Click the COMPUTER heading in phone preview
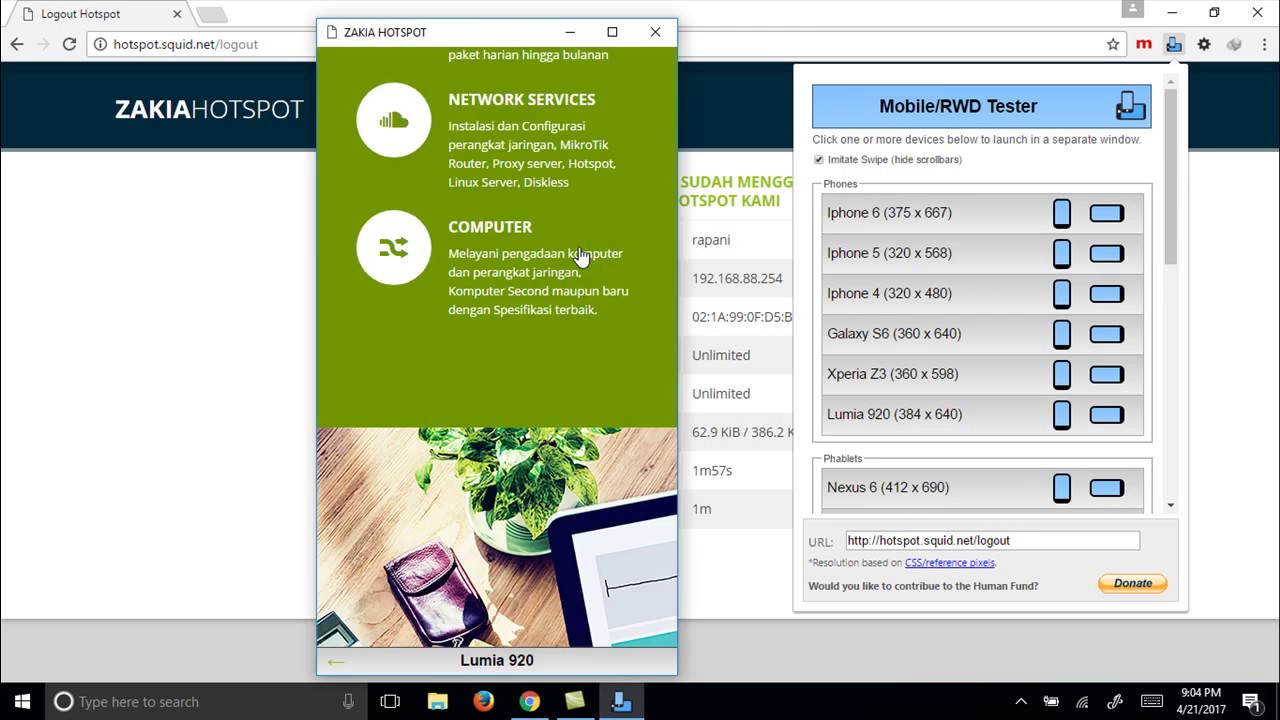The height and width of the screenshot is (720, 1280). click(490, 227)
